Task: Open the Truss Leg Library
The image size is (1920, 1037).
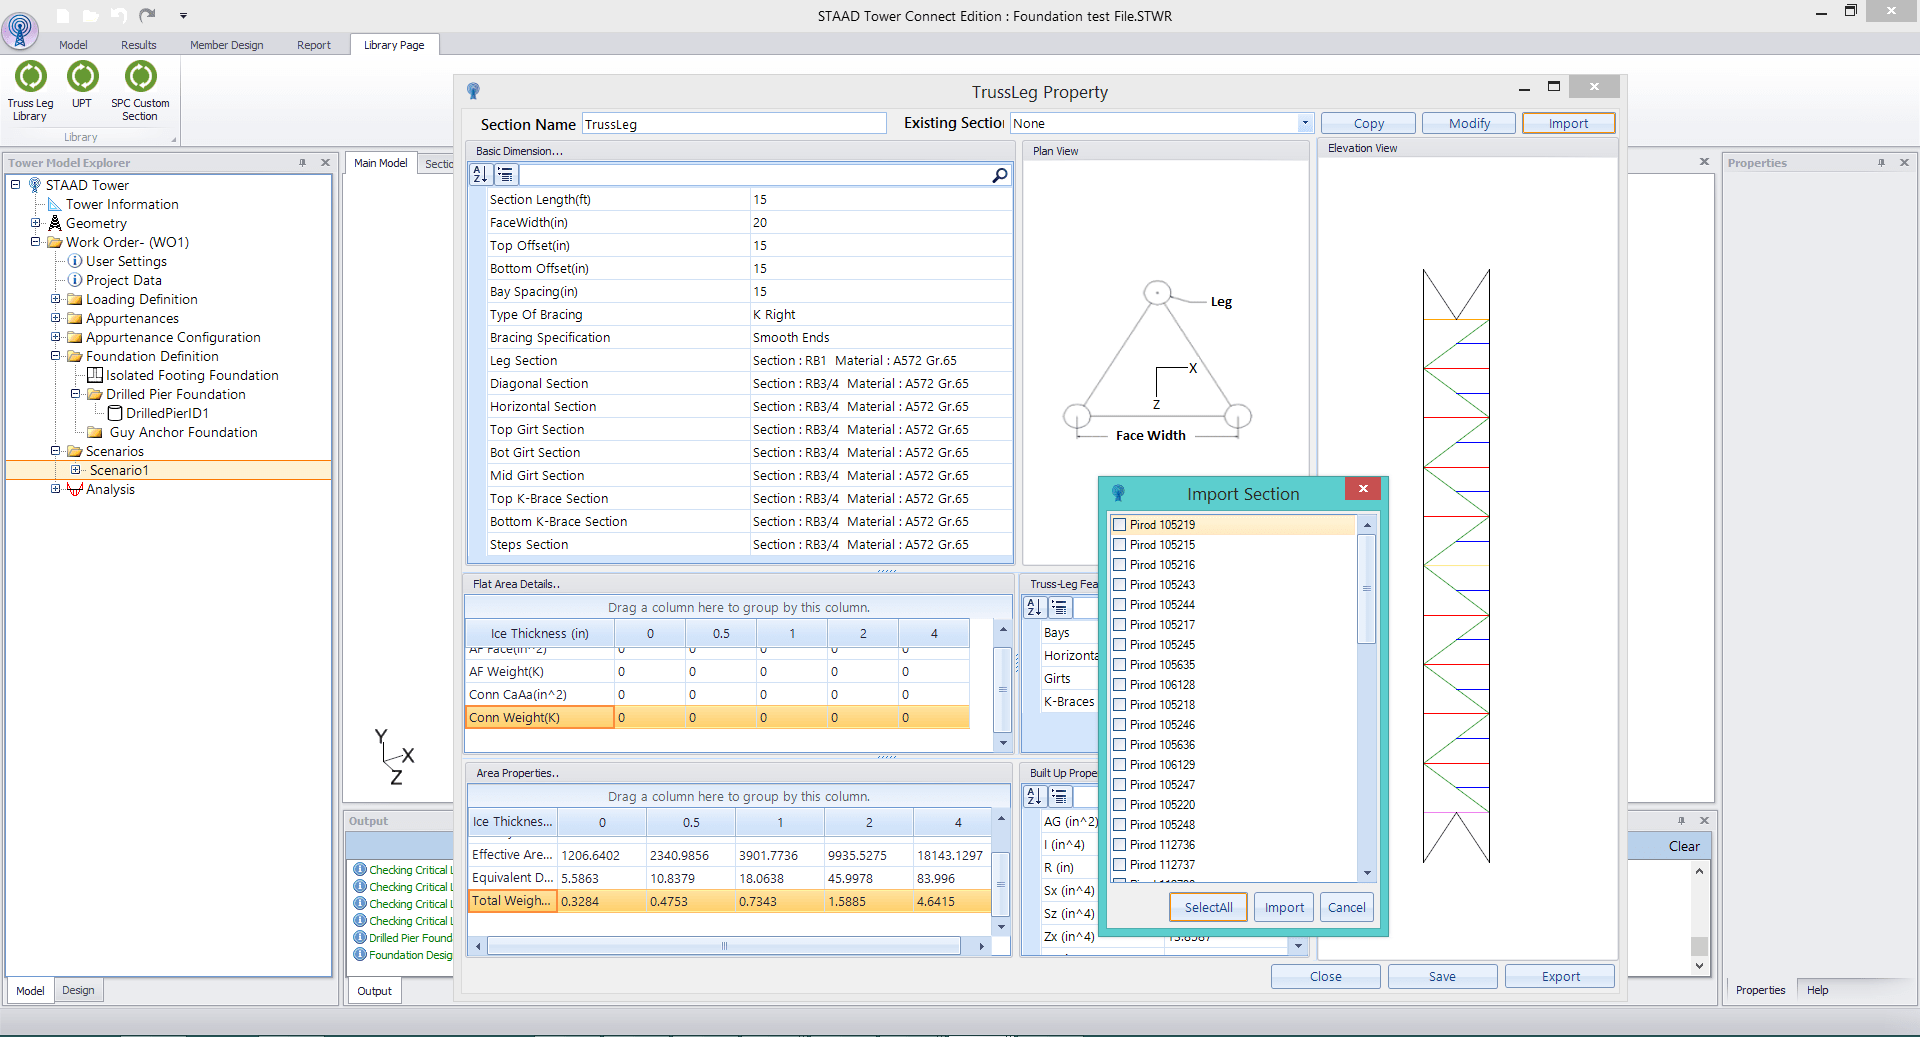Action: [31, 91]
